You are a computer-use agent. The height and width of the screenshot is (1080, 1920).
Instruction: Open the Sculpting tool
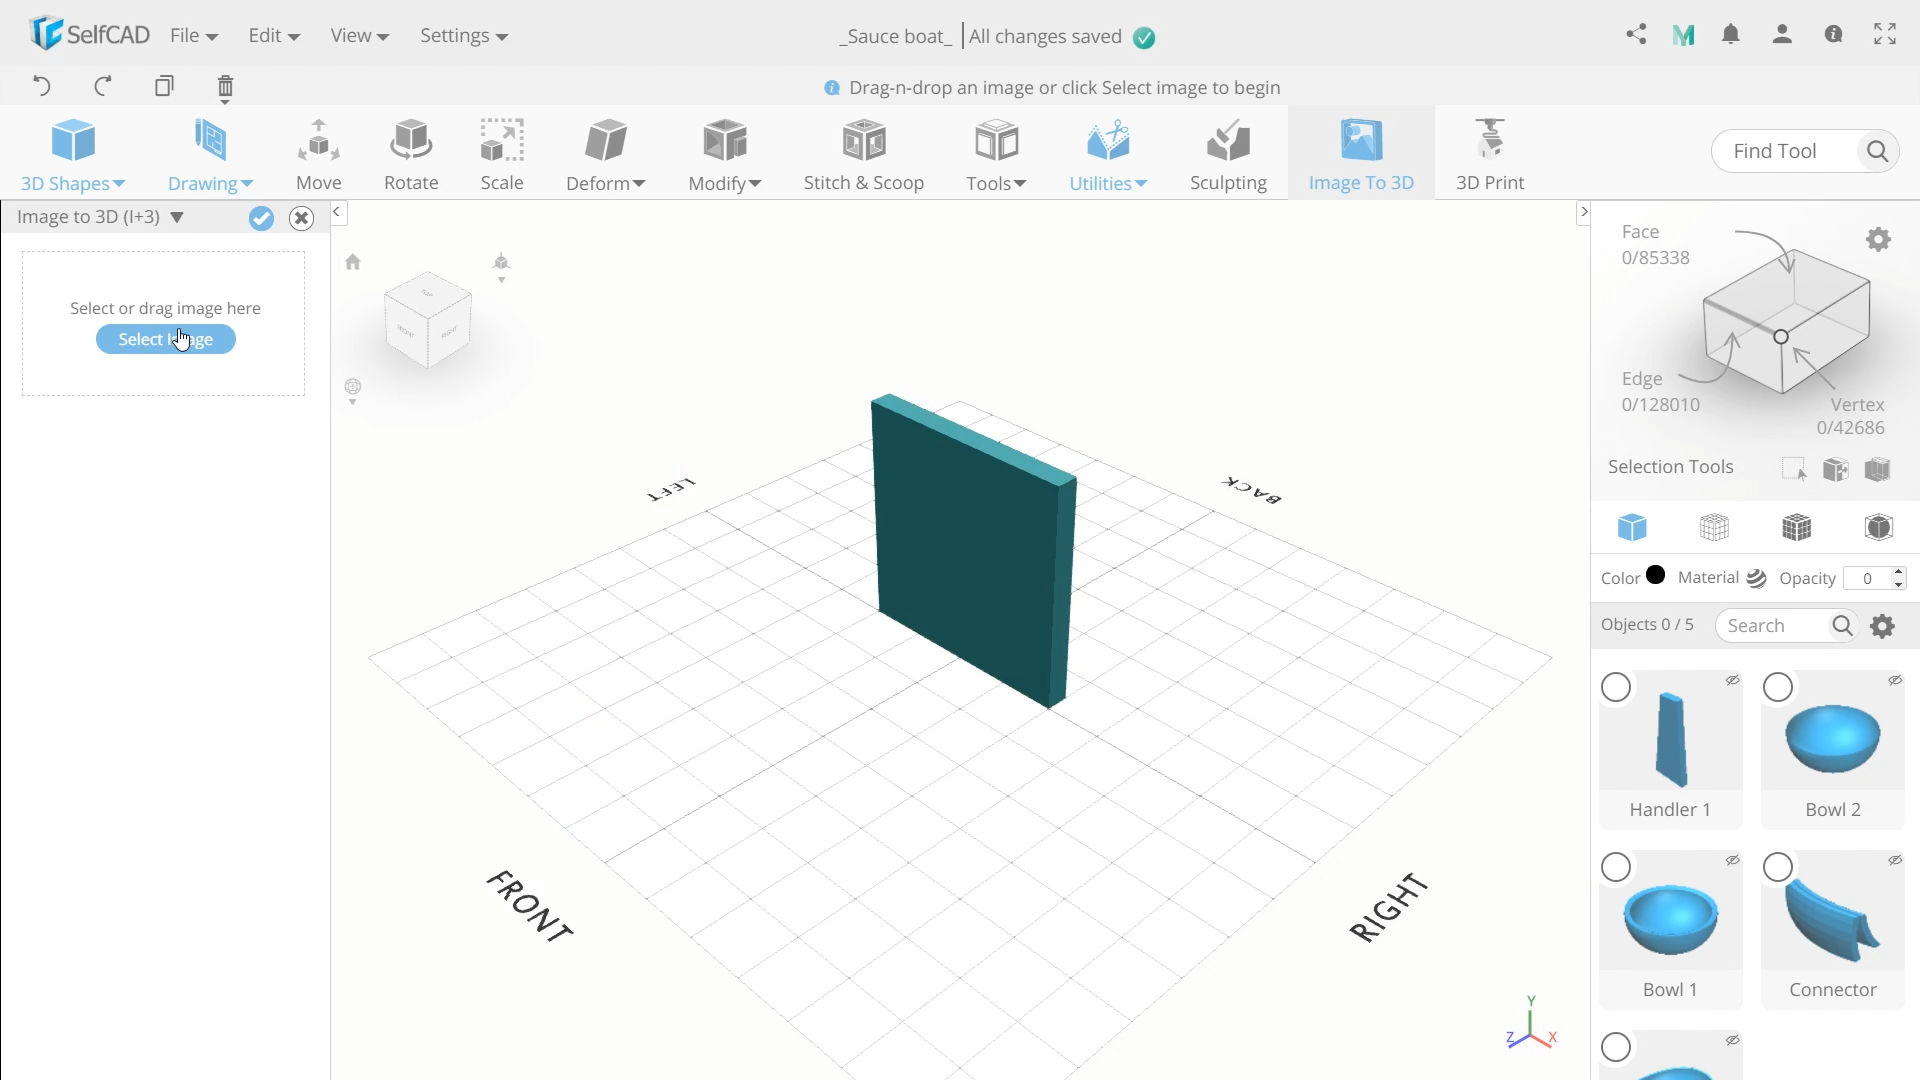pyautogui.click(x=1228, y=155)
